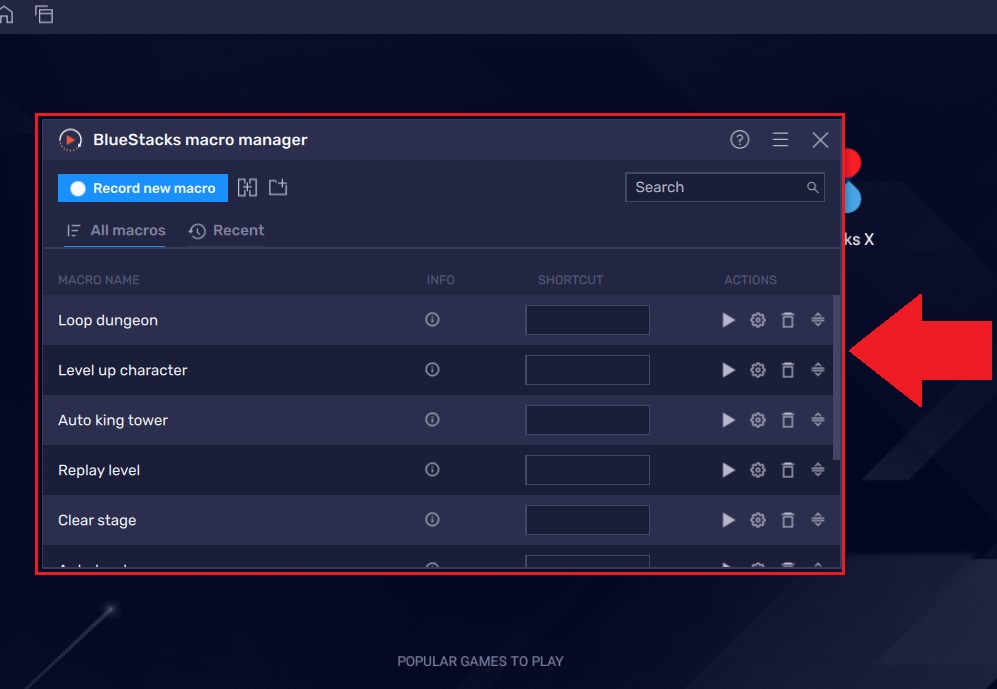Switch to the Recent tab
The width and height of the screenshot is (997, 689).
[226, 231]
